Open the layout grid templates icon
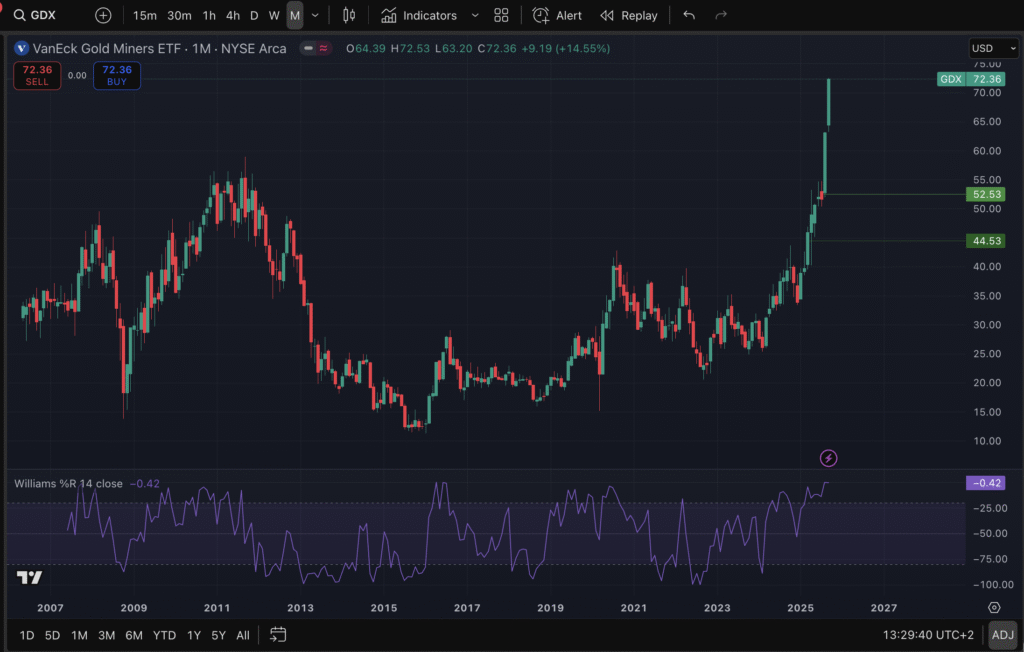The width and height of the screenshot is (1024, 652). pyautogui.click(x=501, y=15)
